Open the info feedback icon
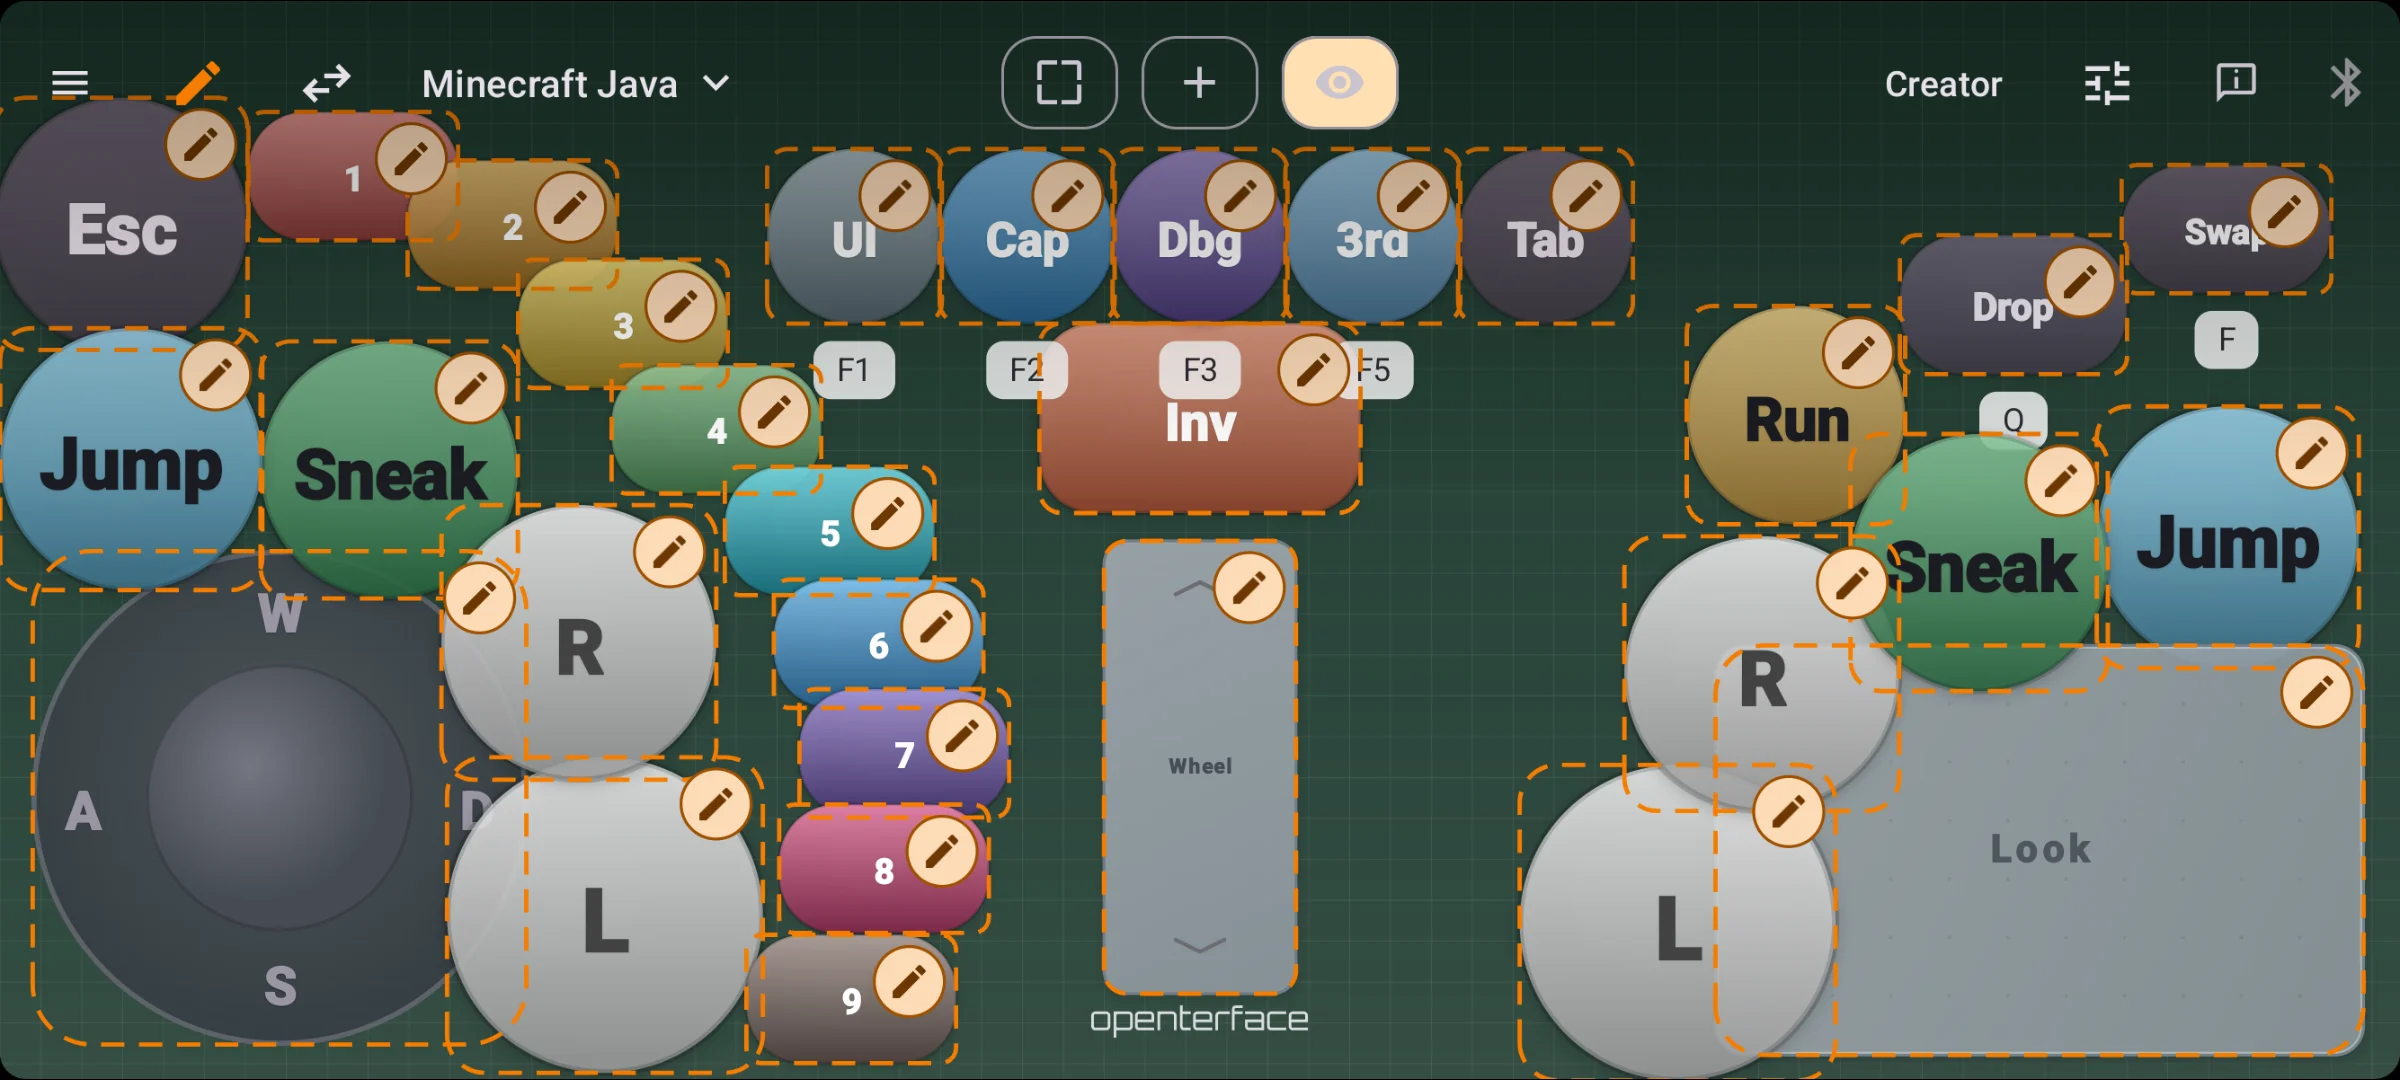The image size is (2400, 1080). tap(2235, 82)
